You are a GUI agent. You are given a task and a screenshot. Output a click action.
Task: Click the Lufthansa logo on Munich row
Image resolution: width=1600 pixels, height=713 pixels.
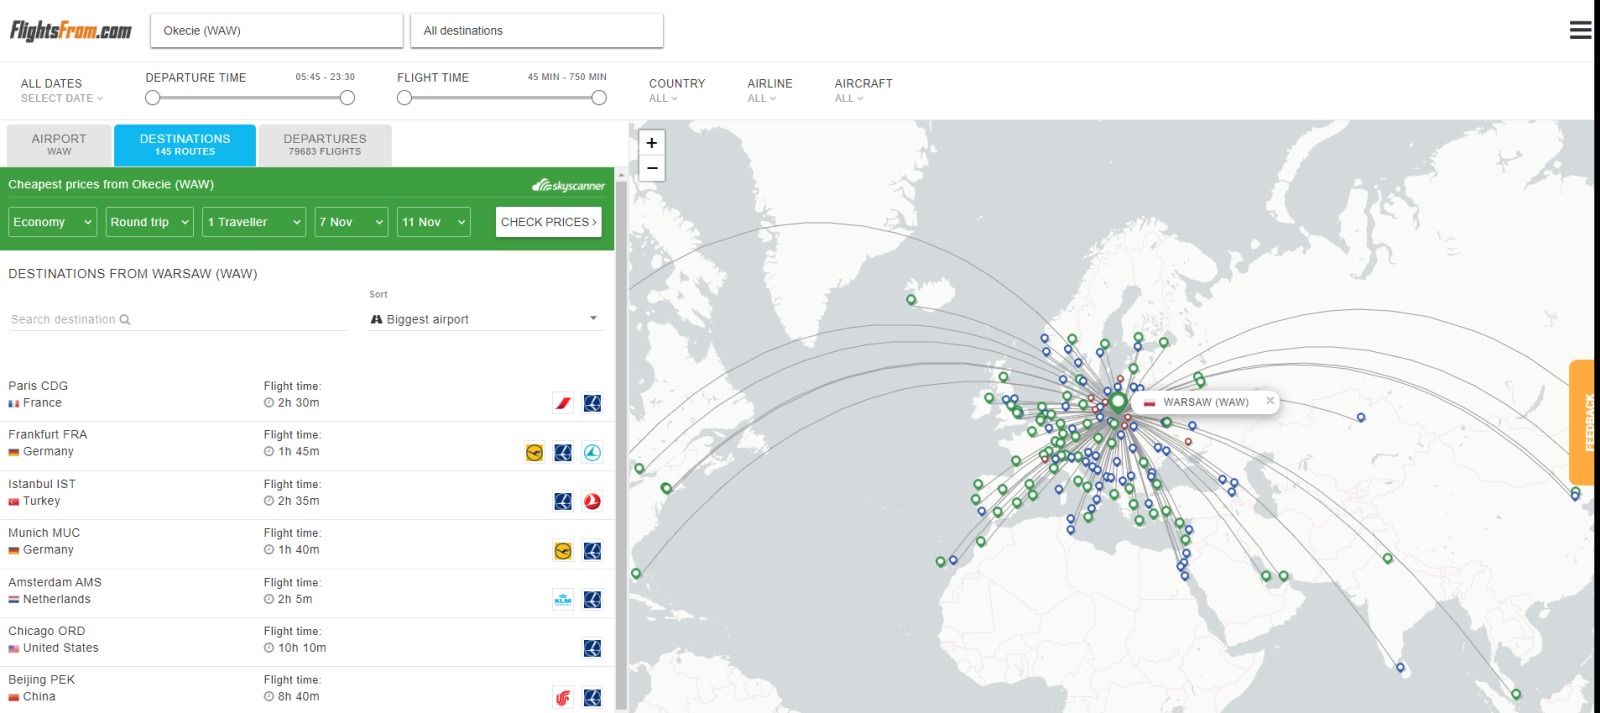(563, 550)
